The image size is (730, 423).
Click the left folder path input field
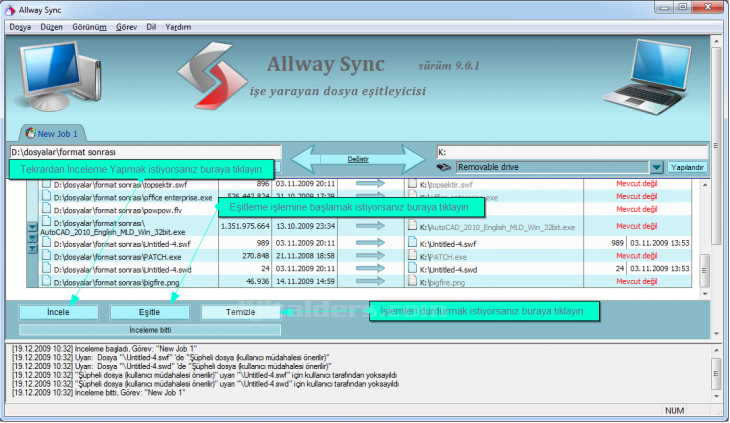click(140, 152)
